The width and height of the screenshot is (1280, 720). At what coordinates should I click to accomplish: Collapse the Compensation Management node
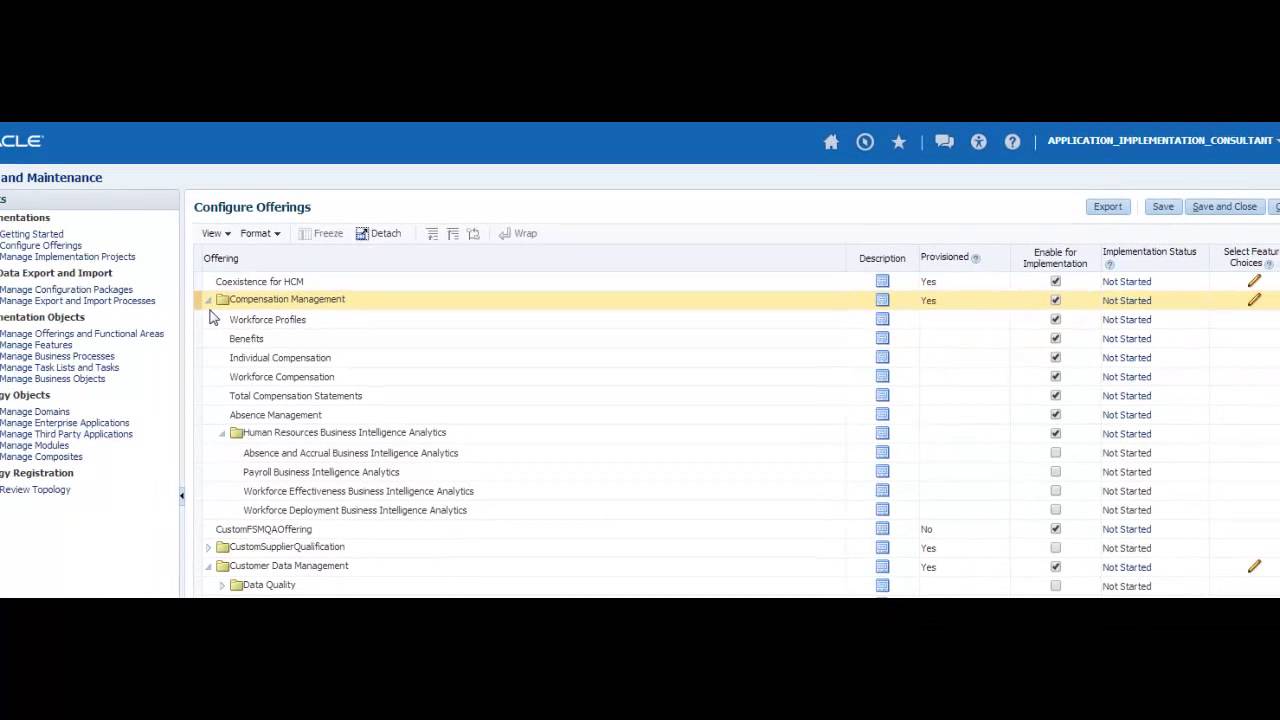[x=209, y=300]
